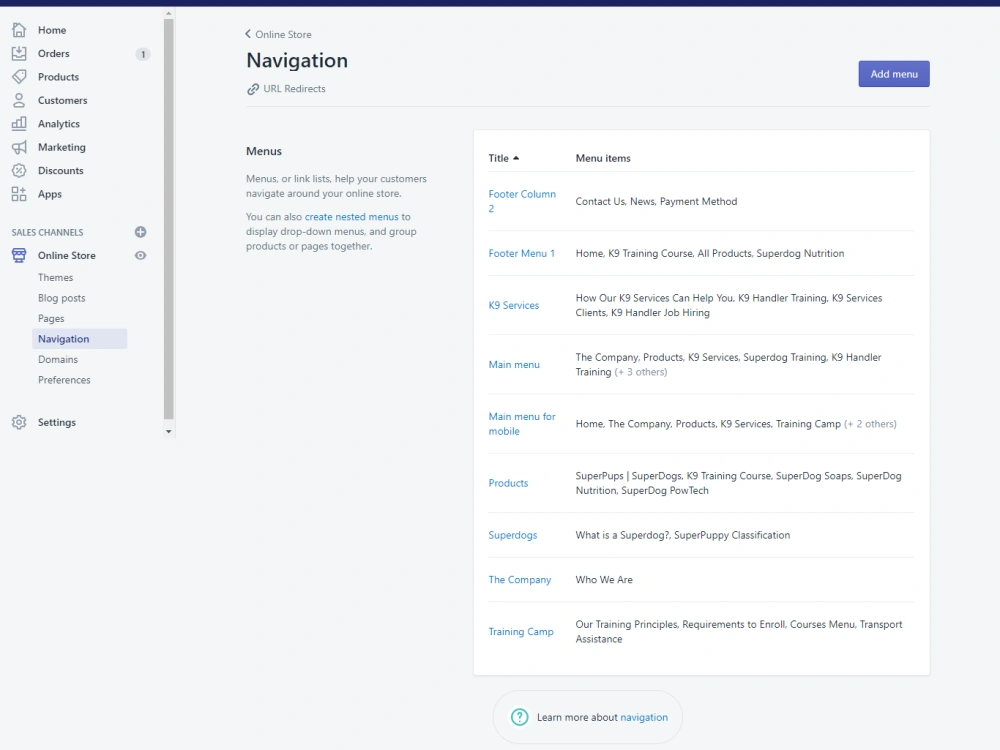1000x750 pixels.
Task: Click sidebar scrollbar down arrow
Action: pyautogui.click(x=168, y=432)
